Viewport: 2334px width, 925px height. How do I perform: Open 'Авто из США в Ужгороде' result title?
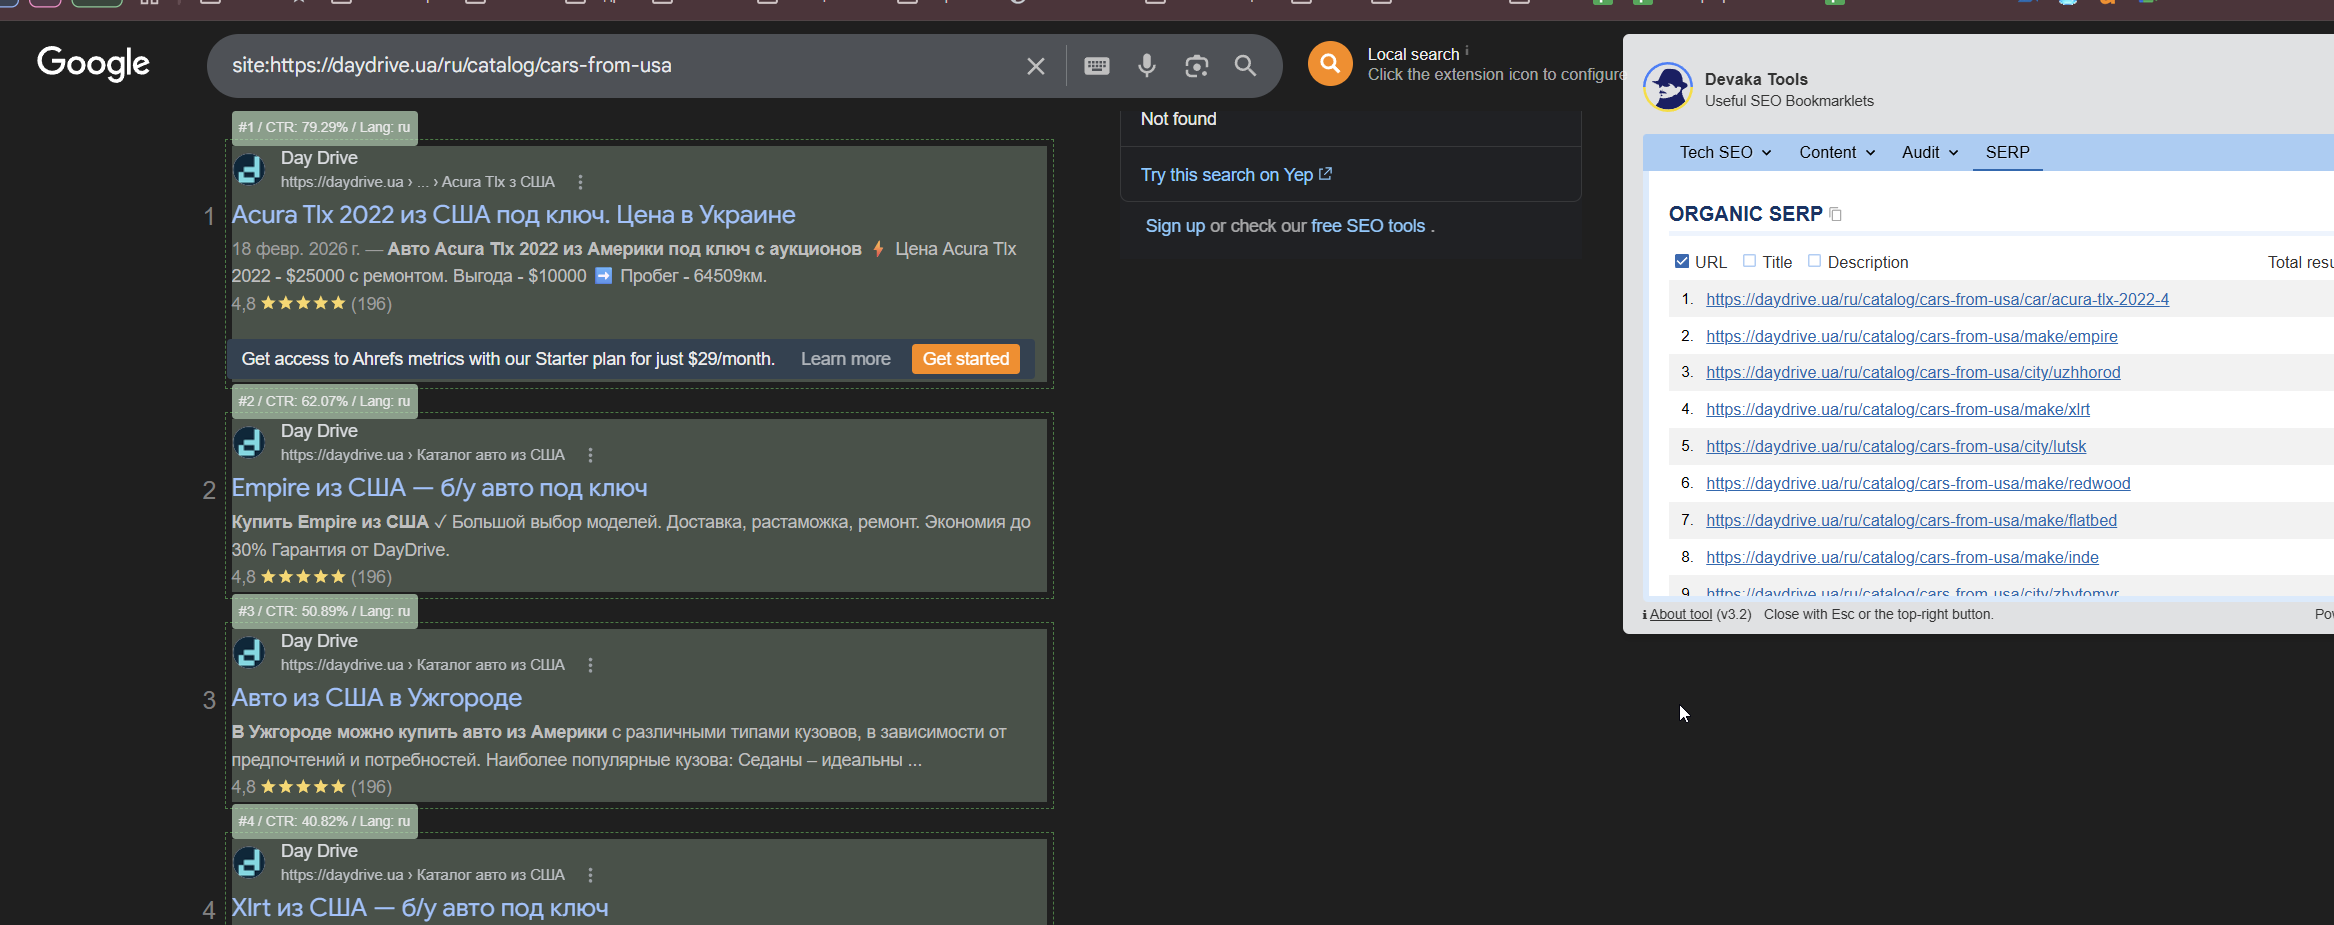[377, 698]
